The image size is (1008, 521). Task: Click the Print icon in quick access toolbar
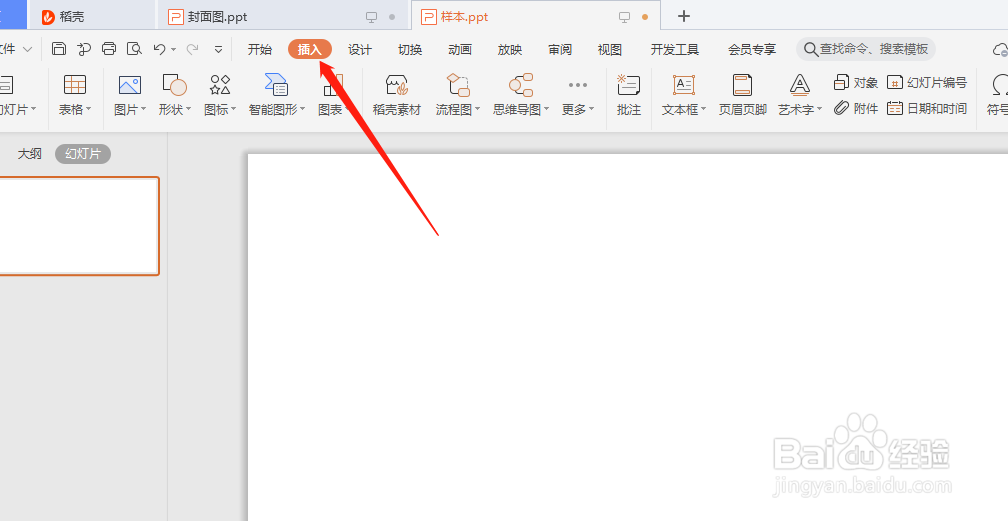tap(109, 49)
